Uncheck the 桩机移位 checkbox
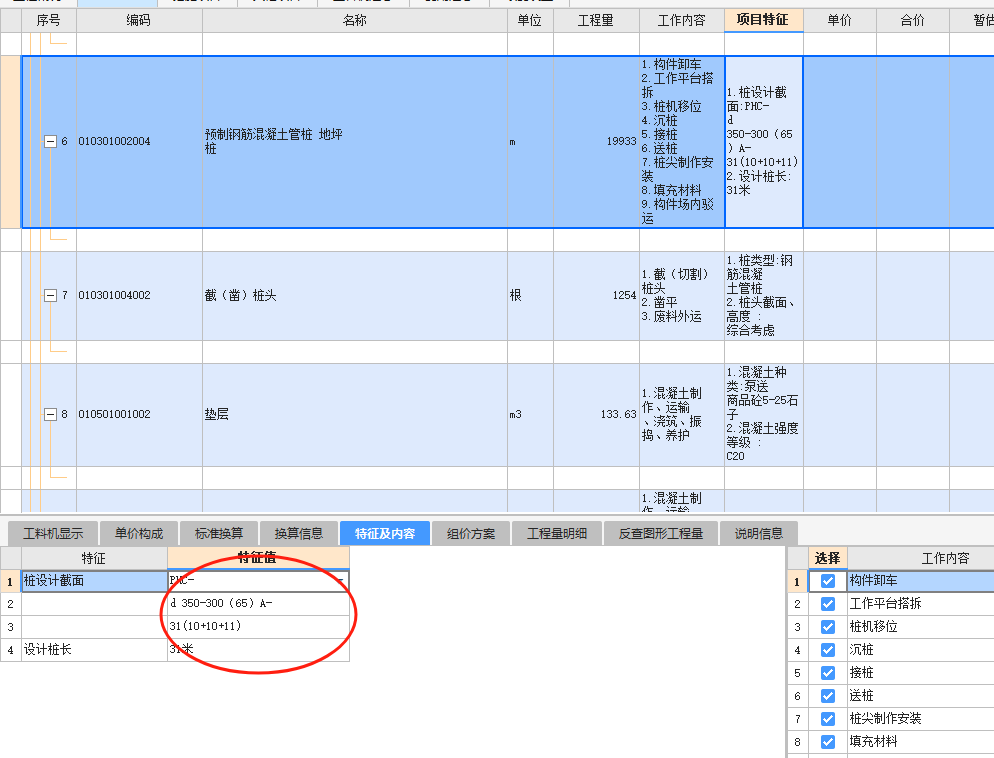 [827, 627]
